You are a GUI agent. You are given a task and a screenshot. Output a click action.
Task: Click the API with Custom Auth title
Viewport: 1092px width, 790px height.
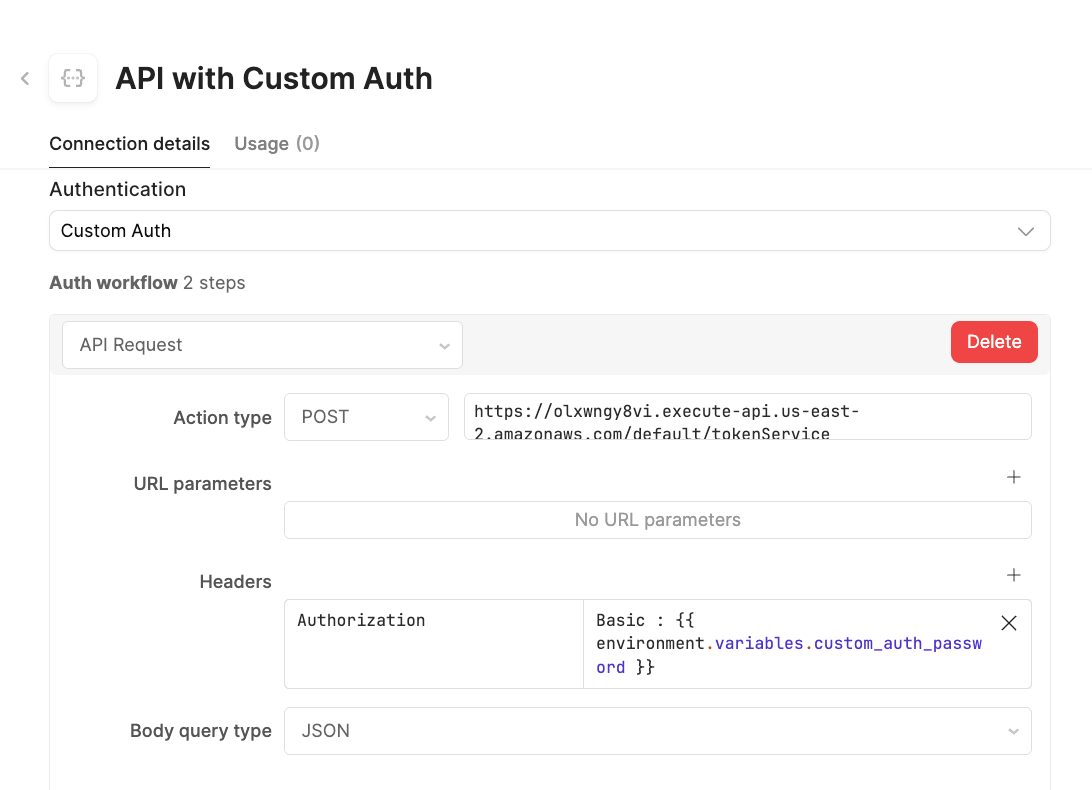(274, 78)
